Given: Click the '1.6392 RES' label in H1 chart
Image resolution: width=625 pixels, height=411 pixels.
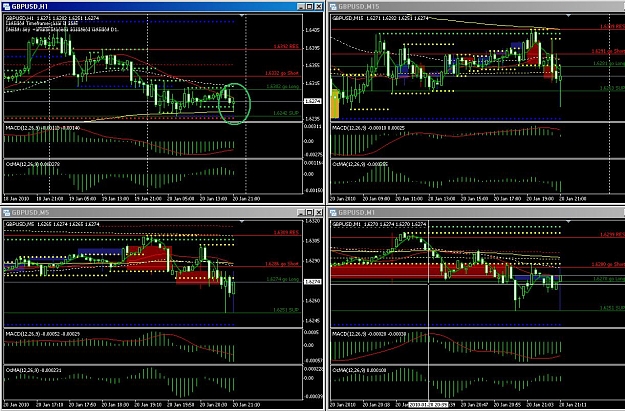Looking at the screenshot, I should click(286, 46).
